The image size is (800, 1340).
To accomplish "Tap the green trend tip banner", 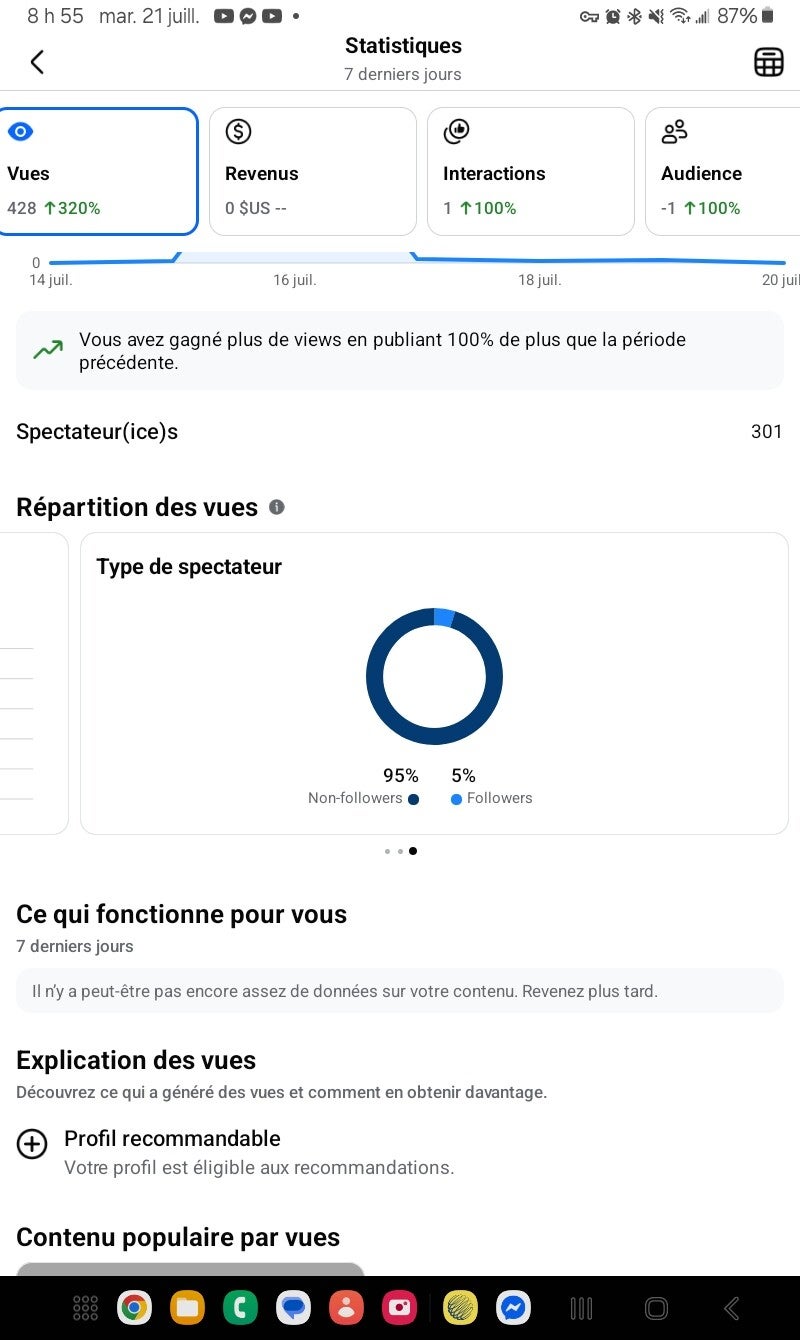I will pyautogui.click(x=400, y=351).
